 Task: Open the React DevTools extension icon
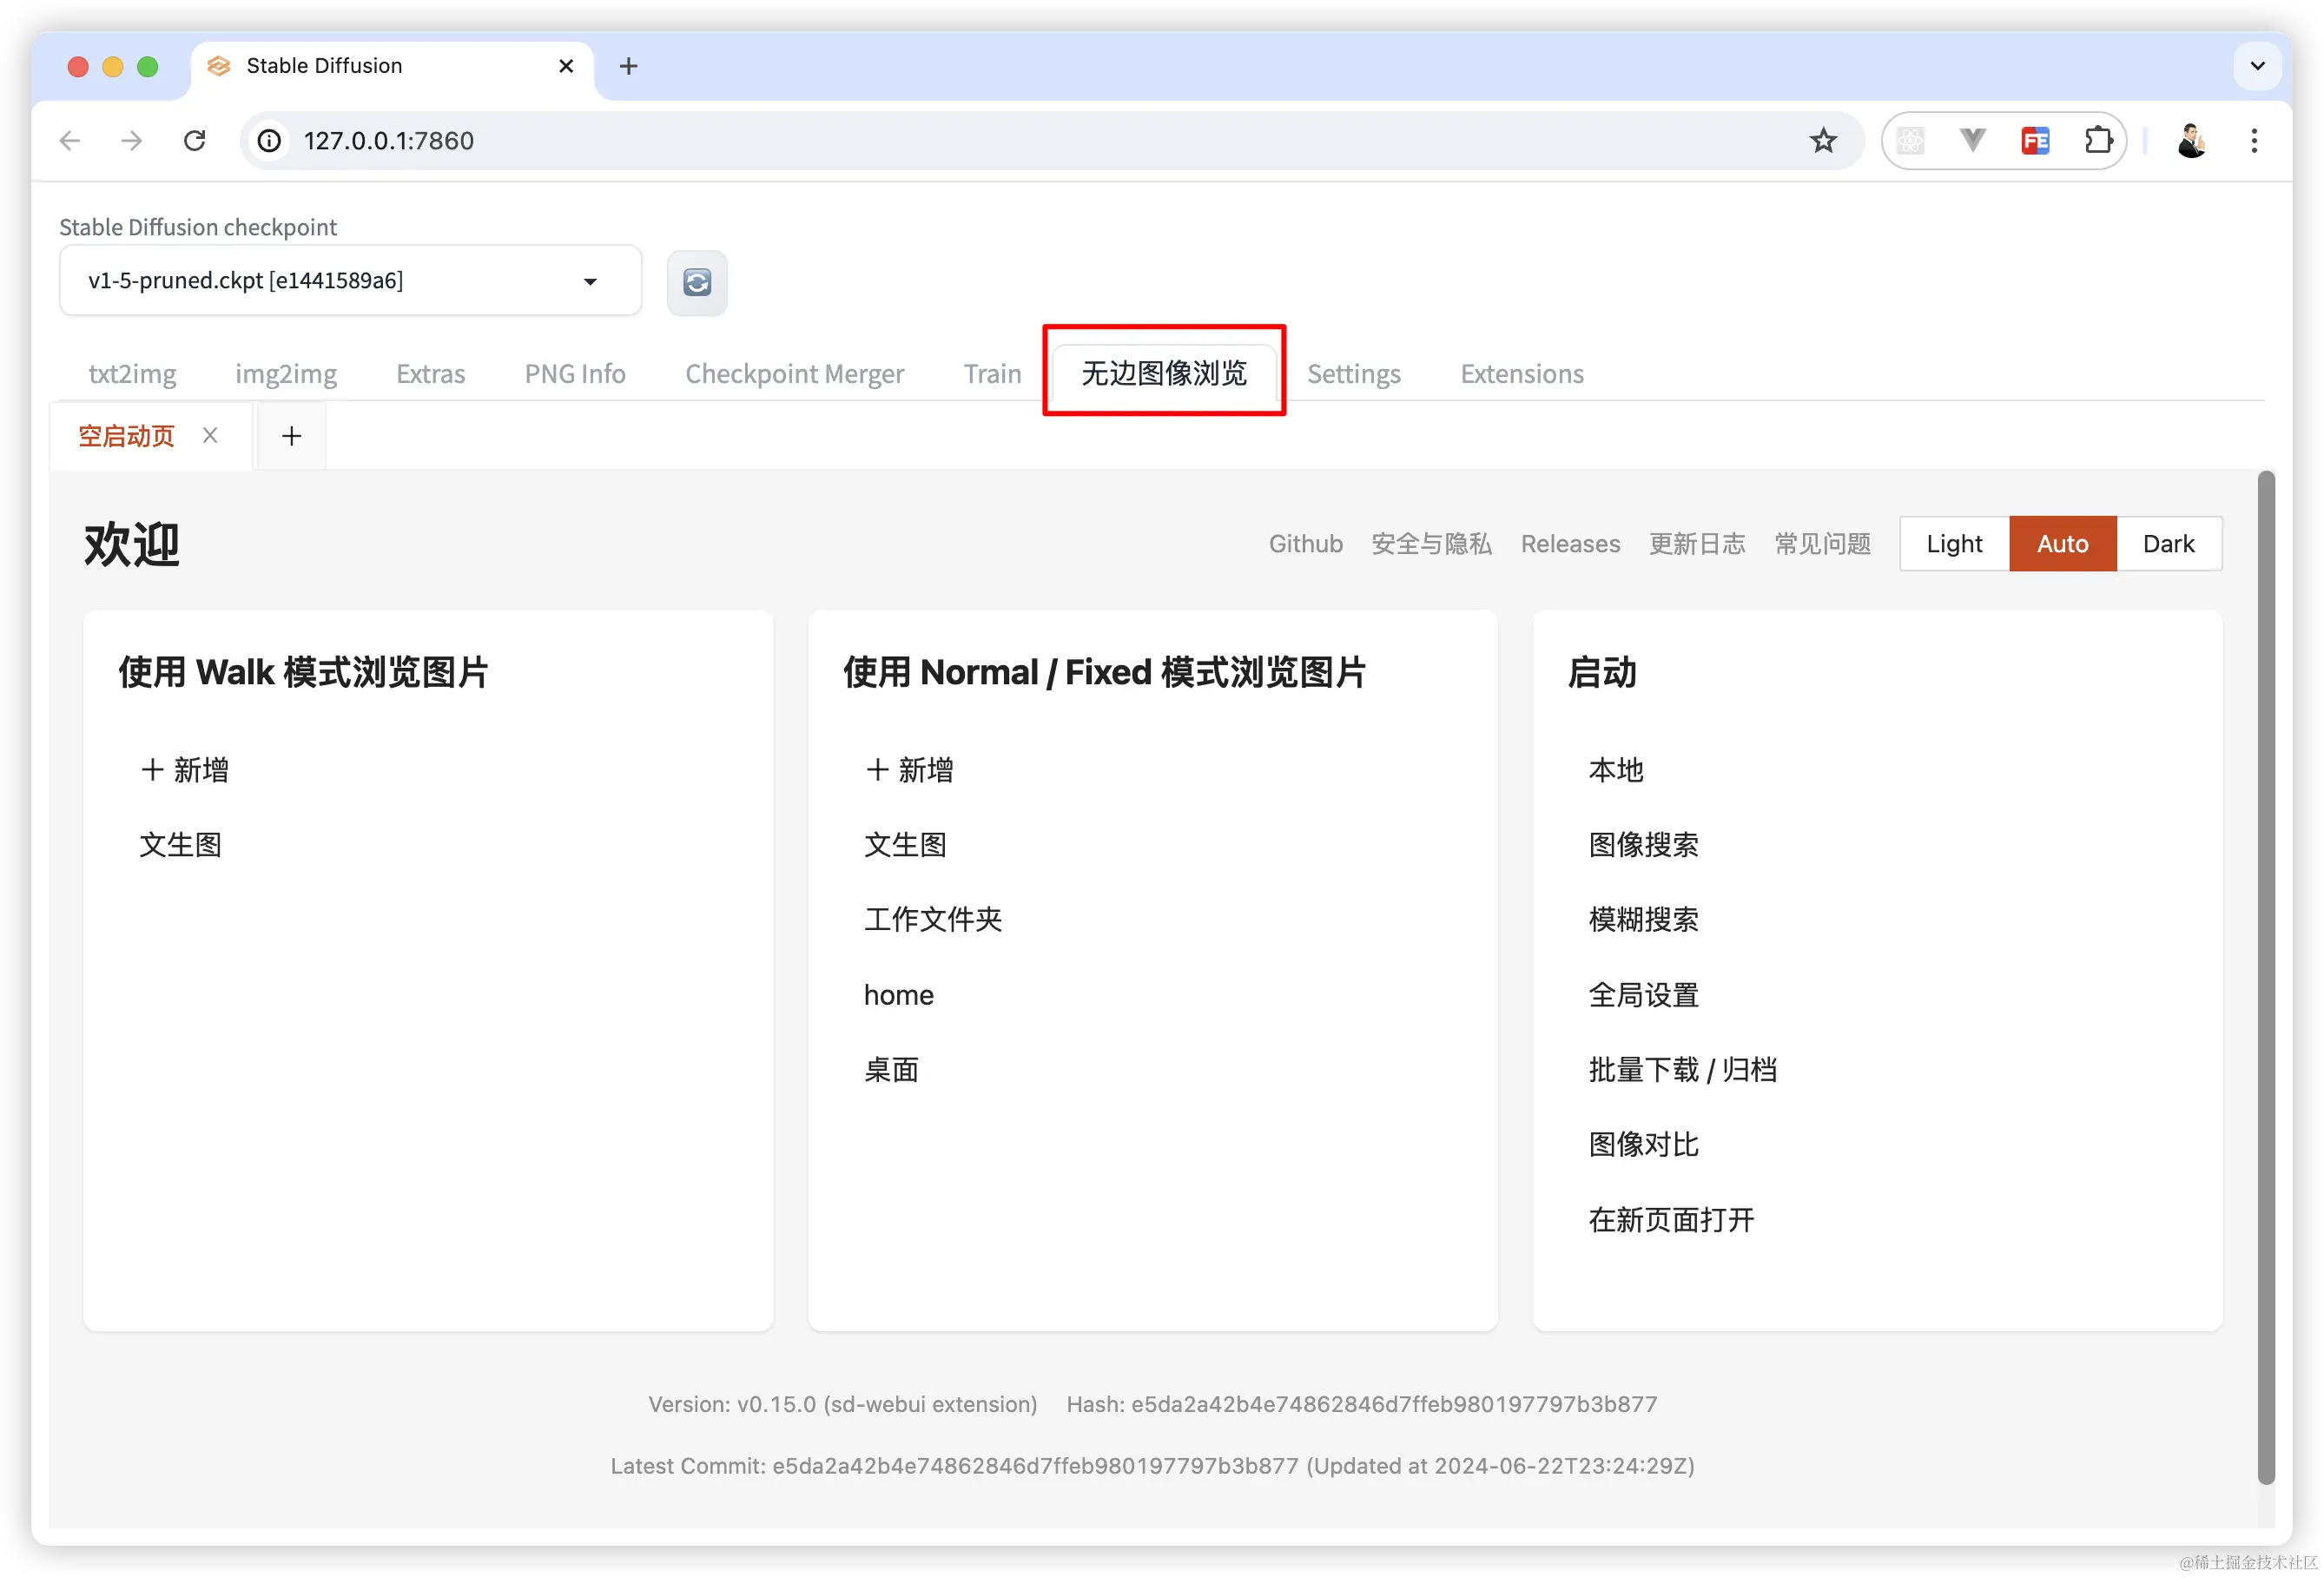1910,141
